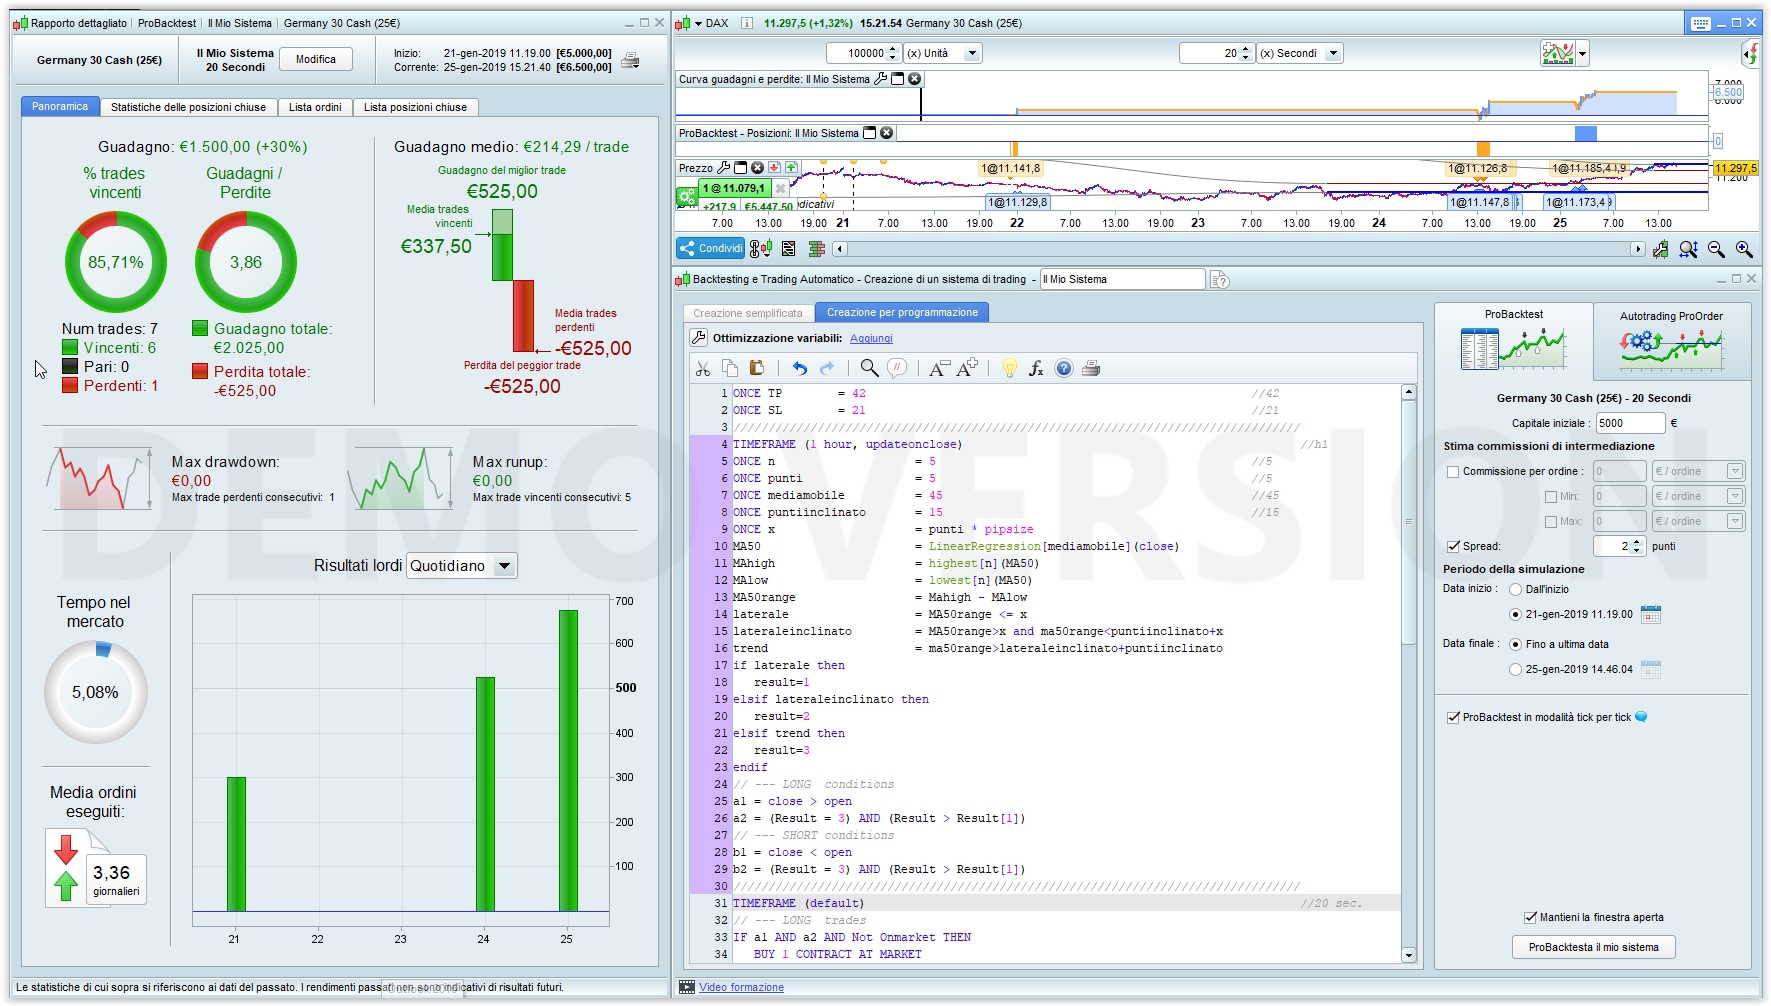Open the Creazione semplificata tab
Viewport: 1771px width, 1006px height.
[748, 313]
